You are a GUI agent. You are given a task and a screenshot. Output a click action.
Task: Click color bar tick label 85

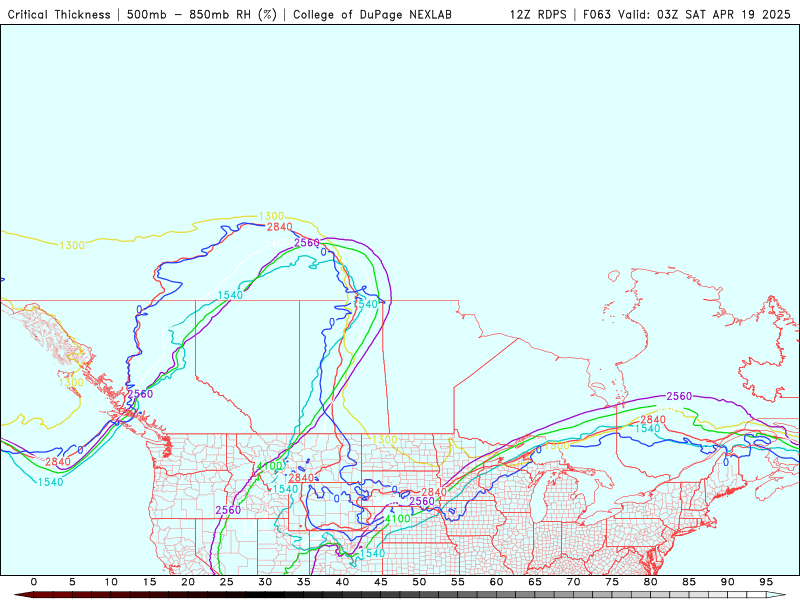click(689, 582)
